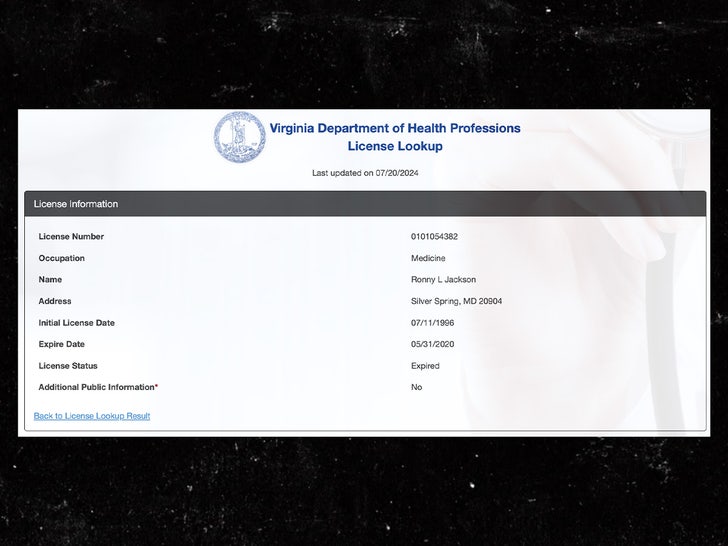Click the Name field label
Image resolution: width=728 pixels, height=546 pixels.
point(50,280)
